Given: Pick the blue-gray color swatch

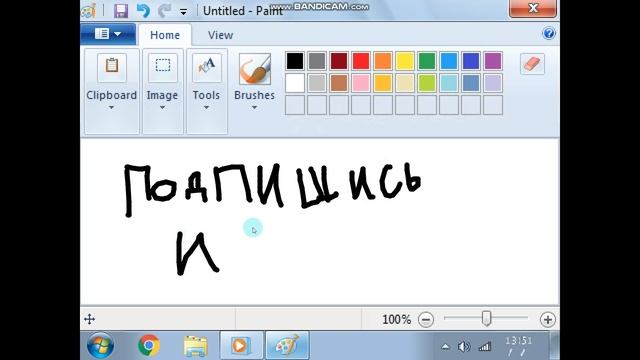Looking at the screenshot, I should (471, 83).
